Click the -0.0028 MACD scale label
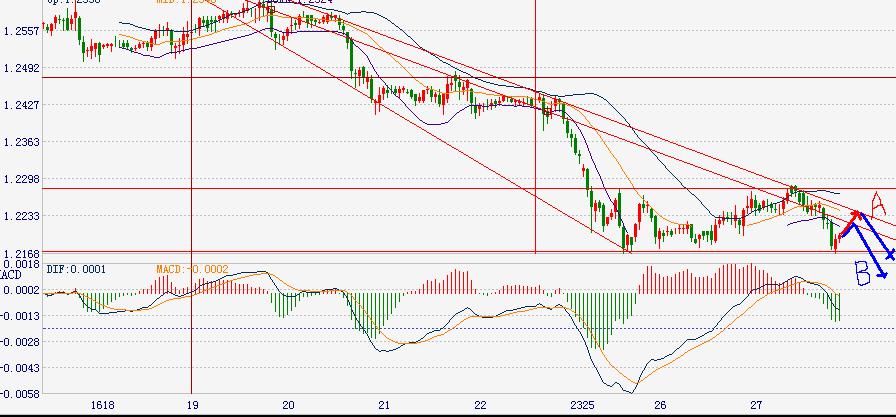The height and width of the screenshot is (417, 896). coord(19,342)
